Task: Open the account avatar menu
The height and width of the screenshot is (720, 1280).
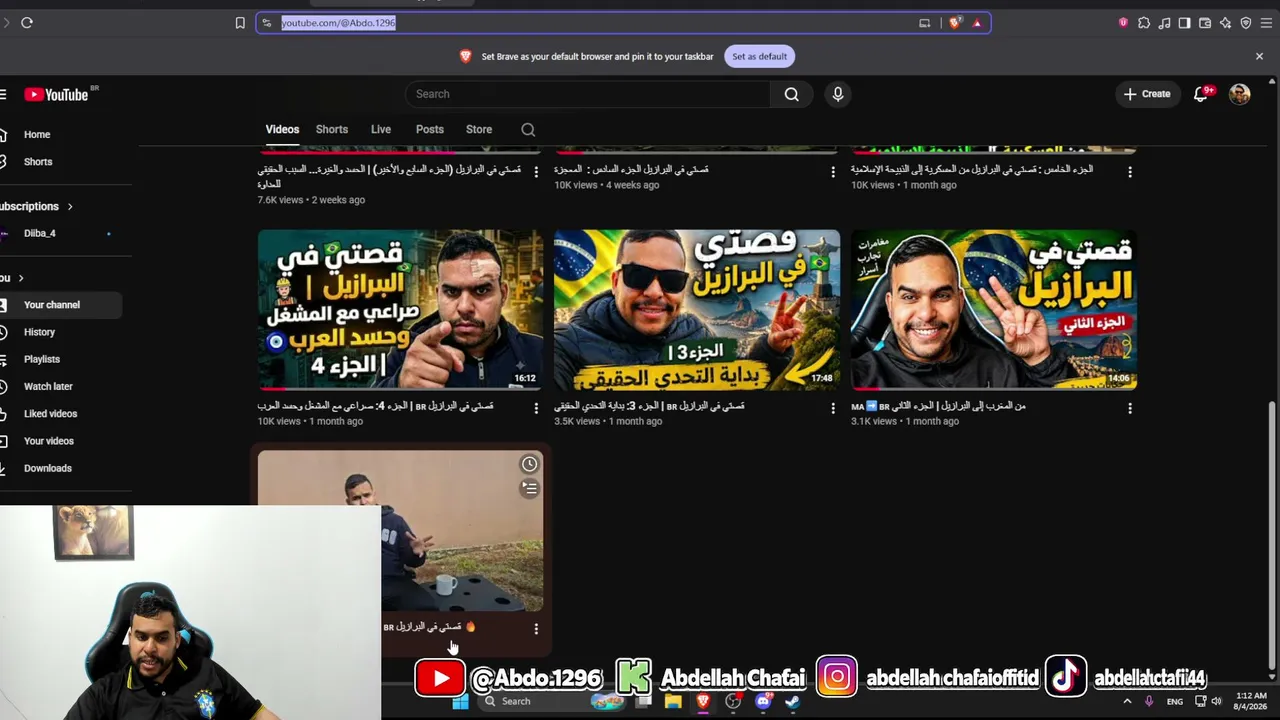Action: 1240,94
